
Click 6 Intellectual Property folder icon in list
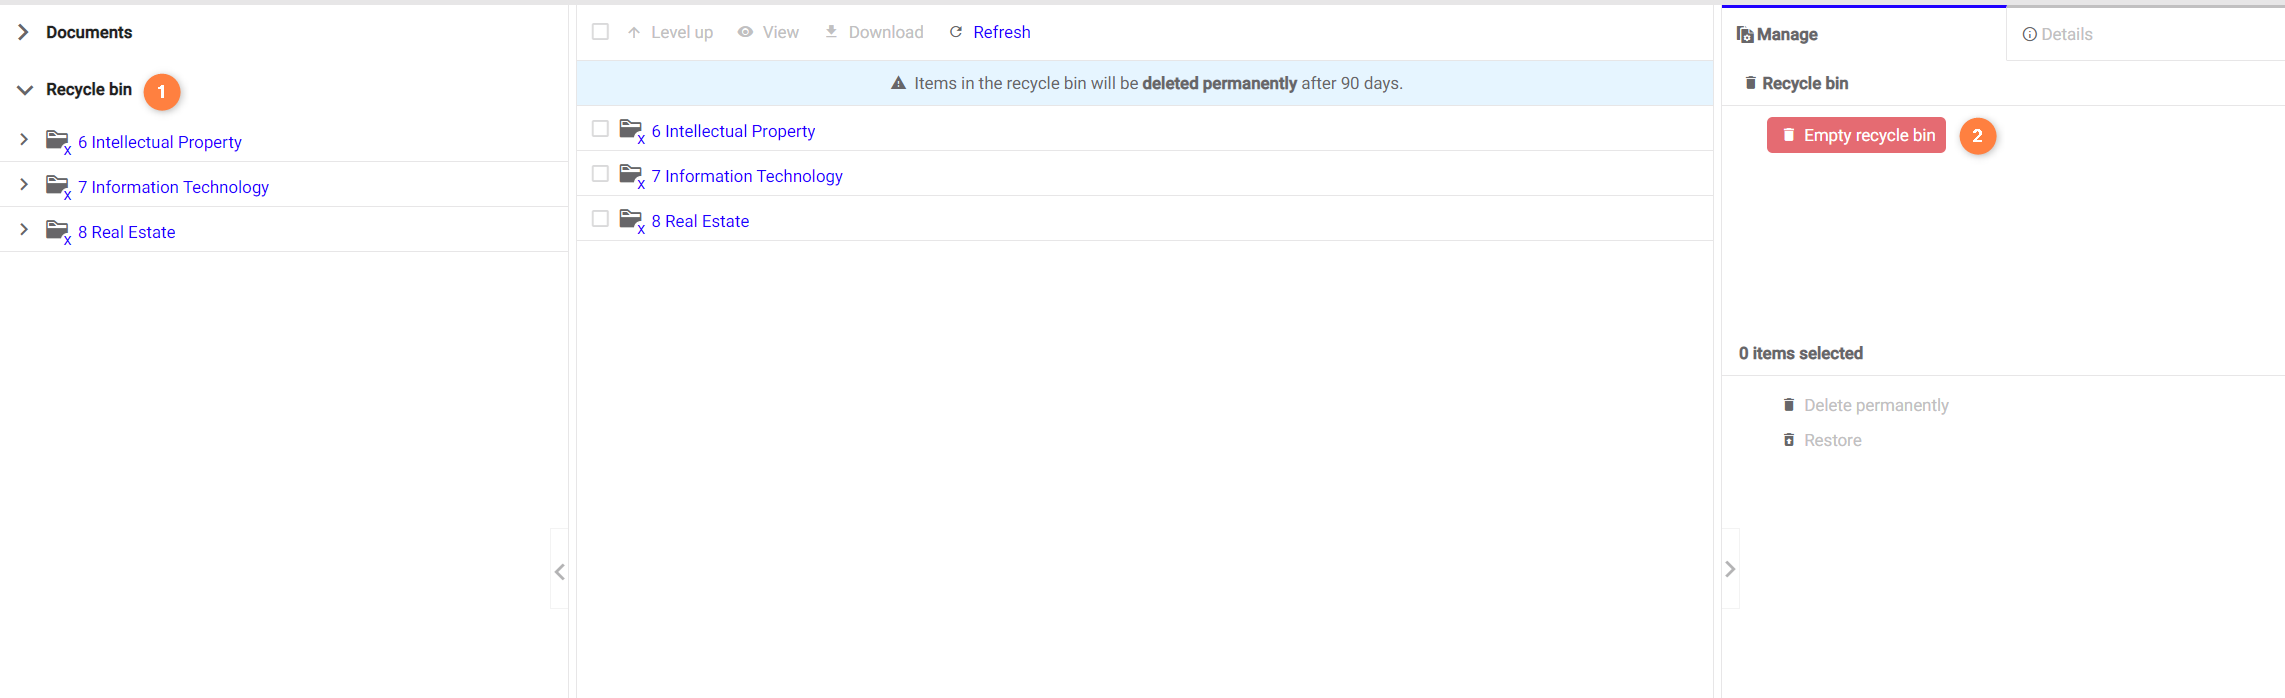[x=630, y=130]
